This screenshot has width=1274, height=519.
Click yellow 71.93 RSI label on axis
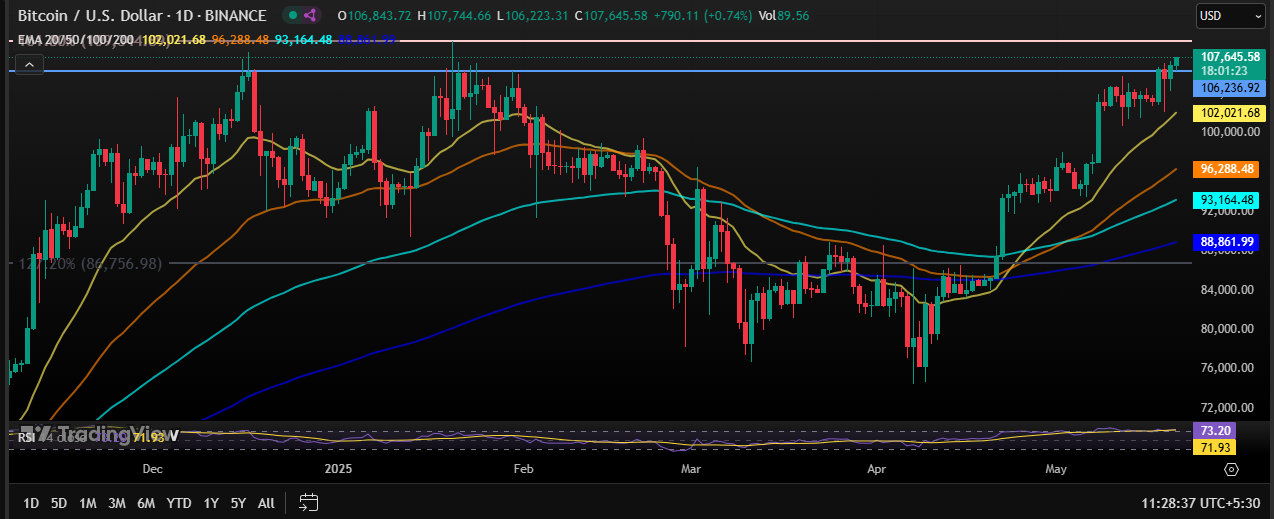[1214, 448]
